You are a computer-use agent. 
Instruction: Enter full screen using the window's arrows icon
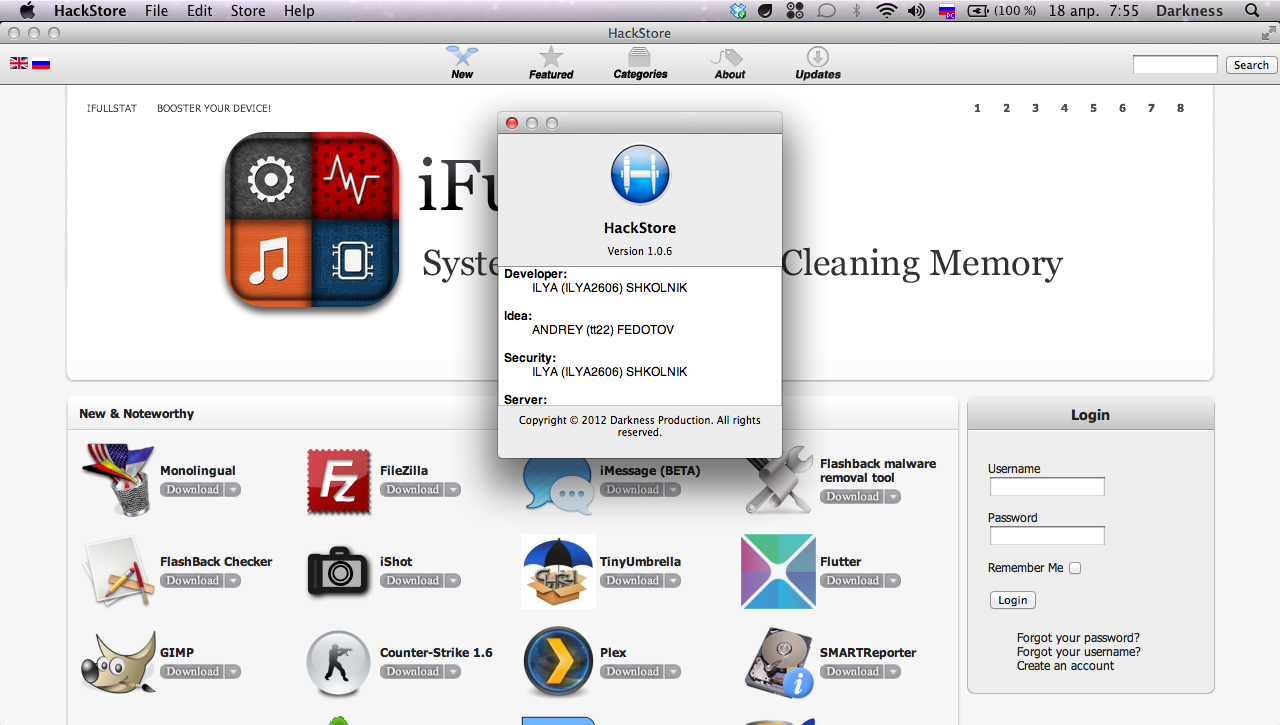click(1267, 33)
